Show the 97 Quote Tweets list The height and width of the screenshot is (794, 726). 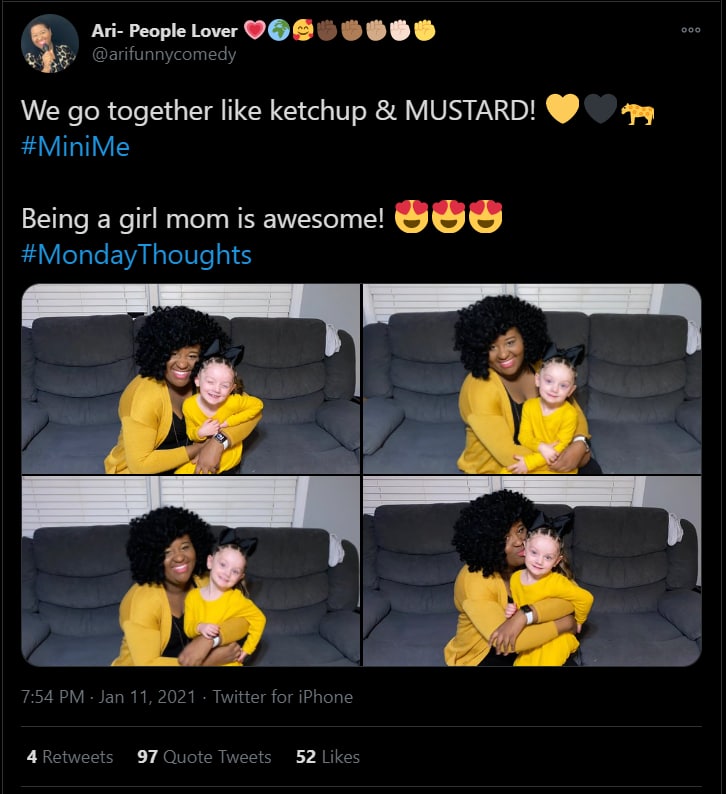(204, 757)
